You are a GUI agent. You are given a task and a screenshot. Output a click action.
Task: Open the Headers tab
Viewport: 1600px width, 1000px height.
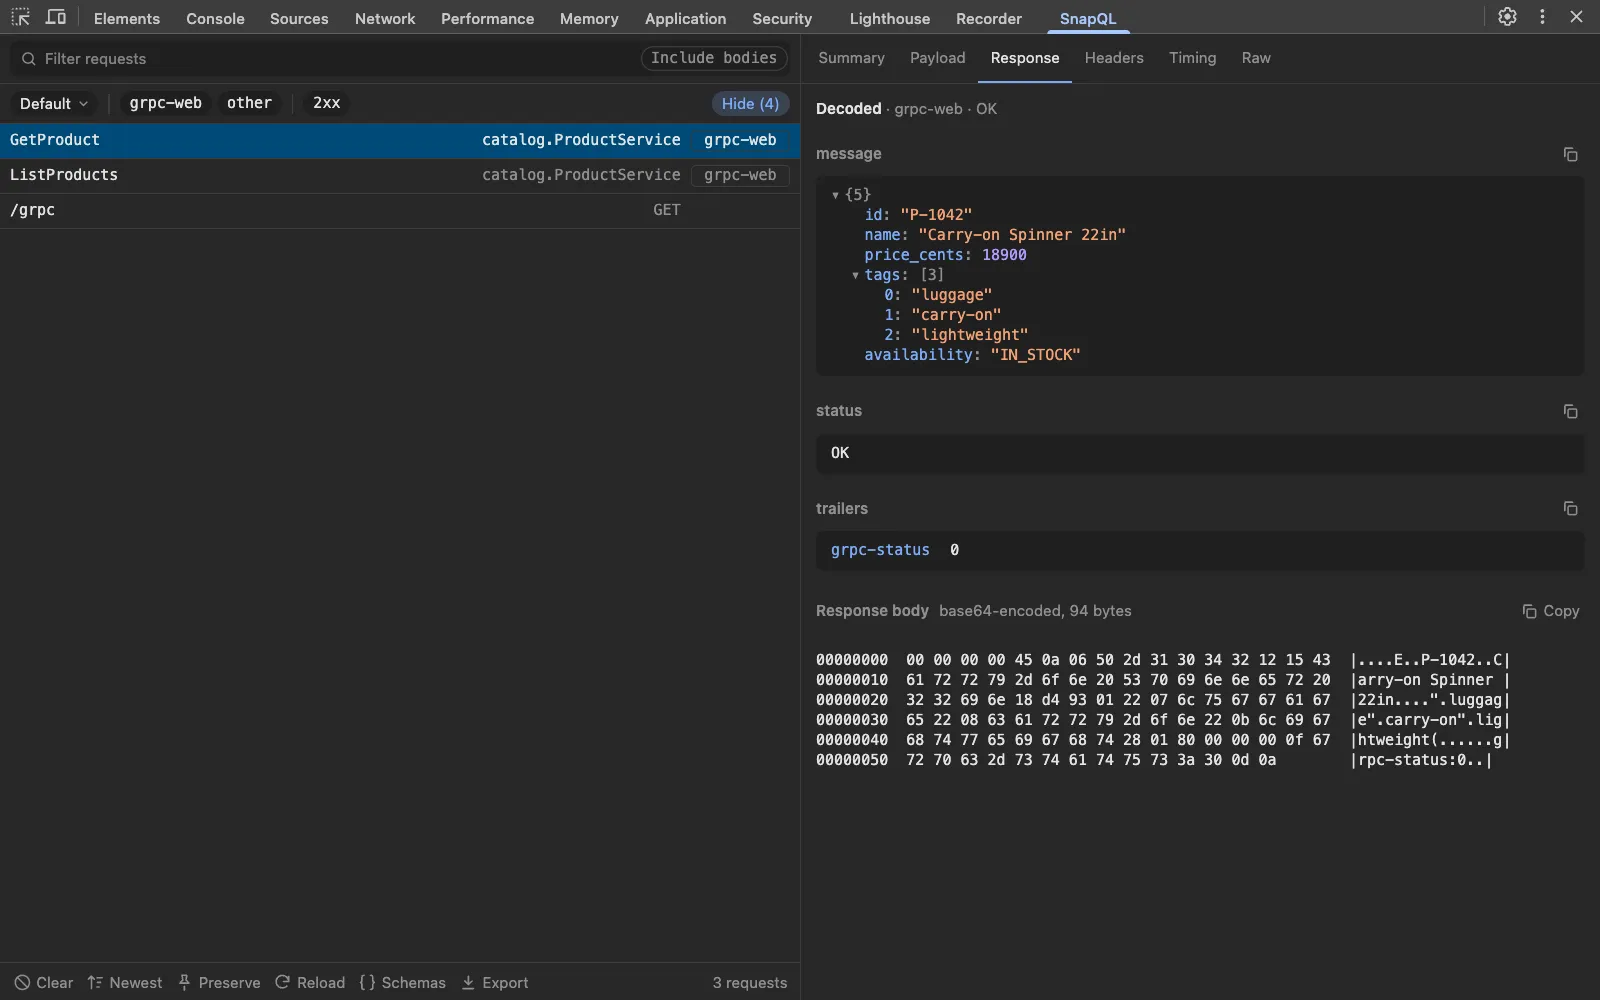tap(1114, 58)
